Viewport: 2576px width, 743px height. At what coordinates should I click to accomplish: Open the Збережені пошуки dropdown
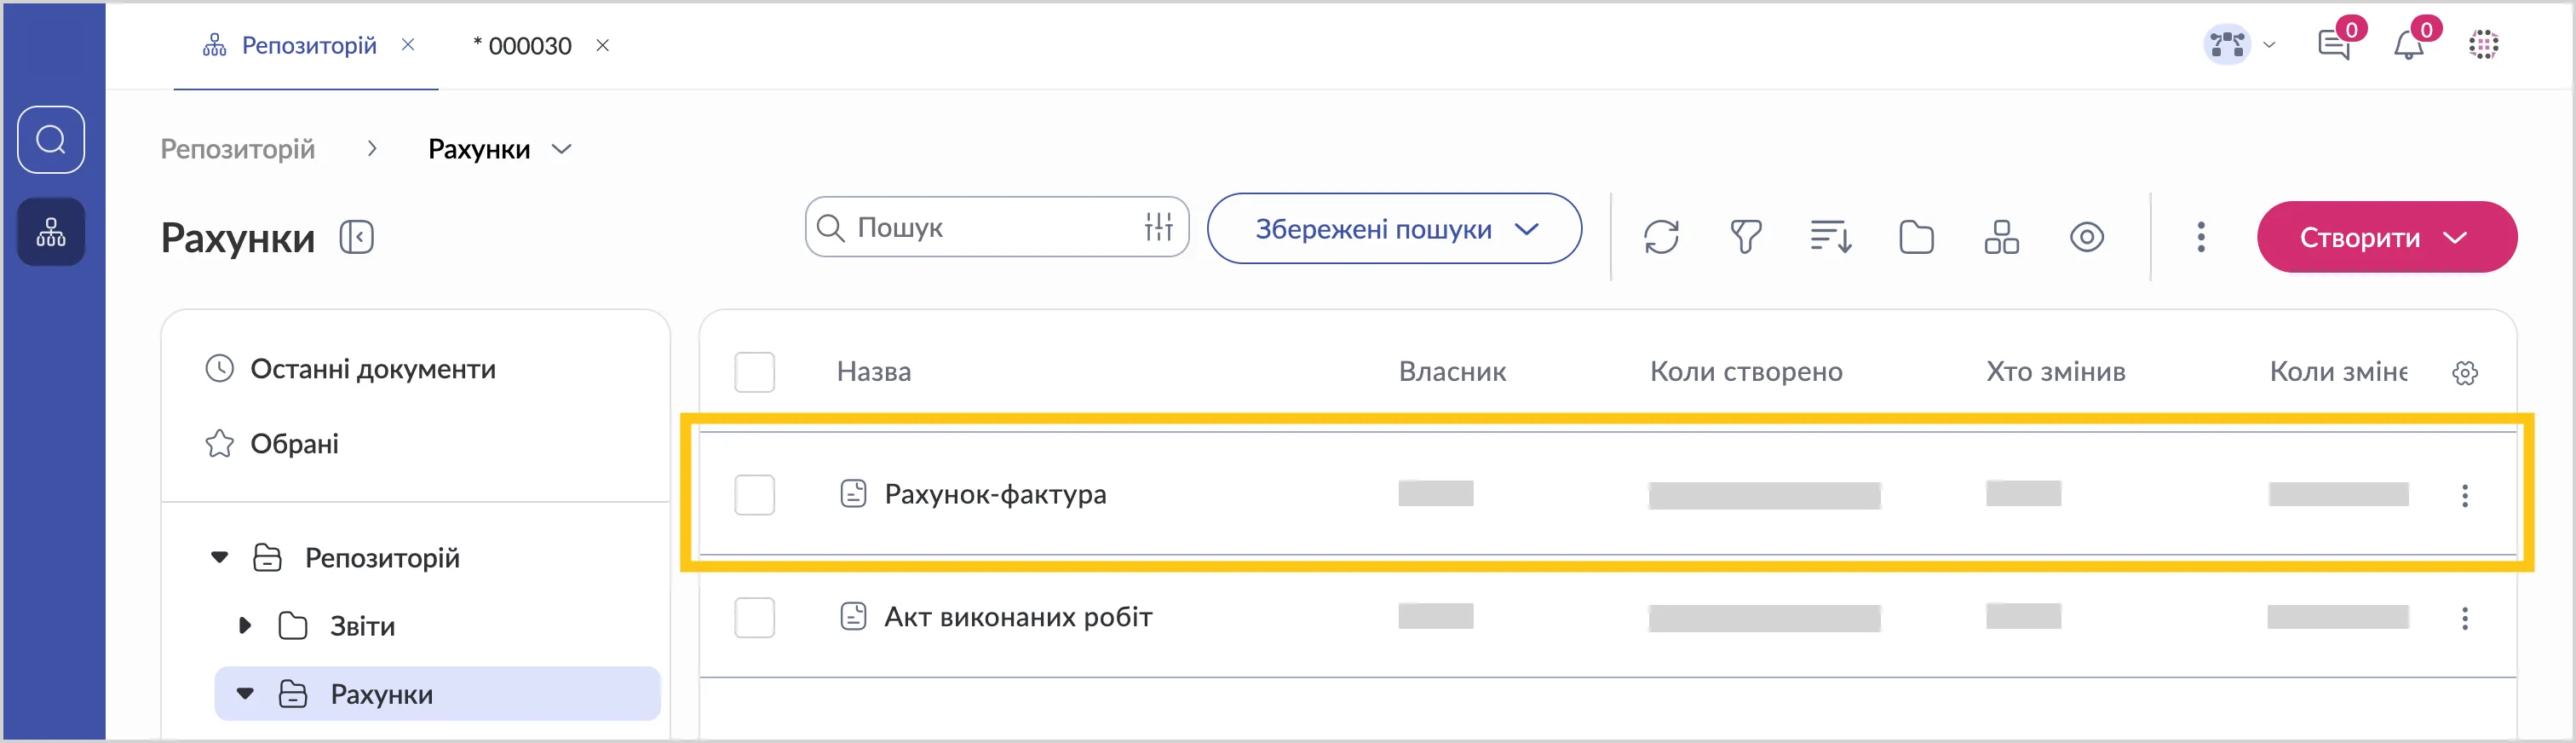(1394, 229)
